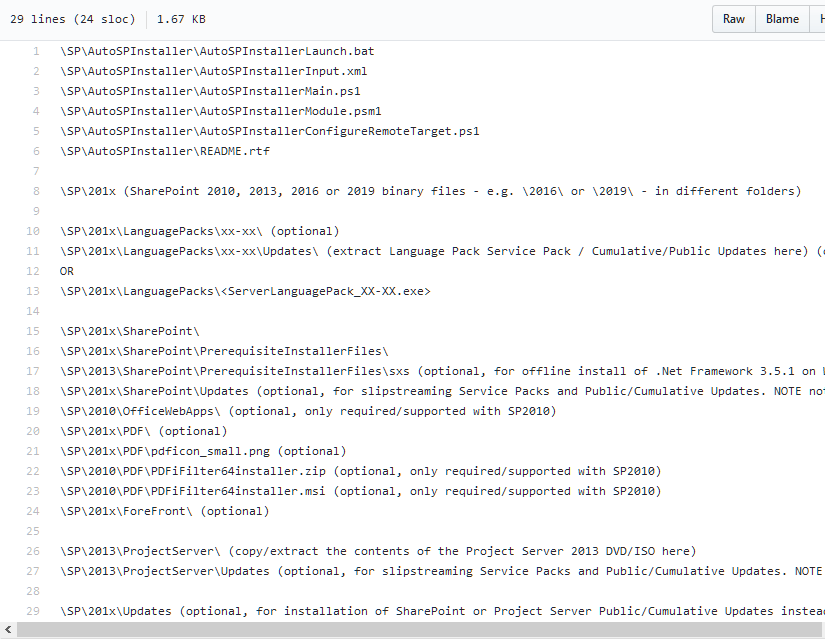Open the Raw file view
The height and width of the screenshot is (640, 825).
point(733,19)
